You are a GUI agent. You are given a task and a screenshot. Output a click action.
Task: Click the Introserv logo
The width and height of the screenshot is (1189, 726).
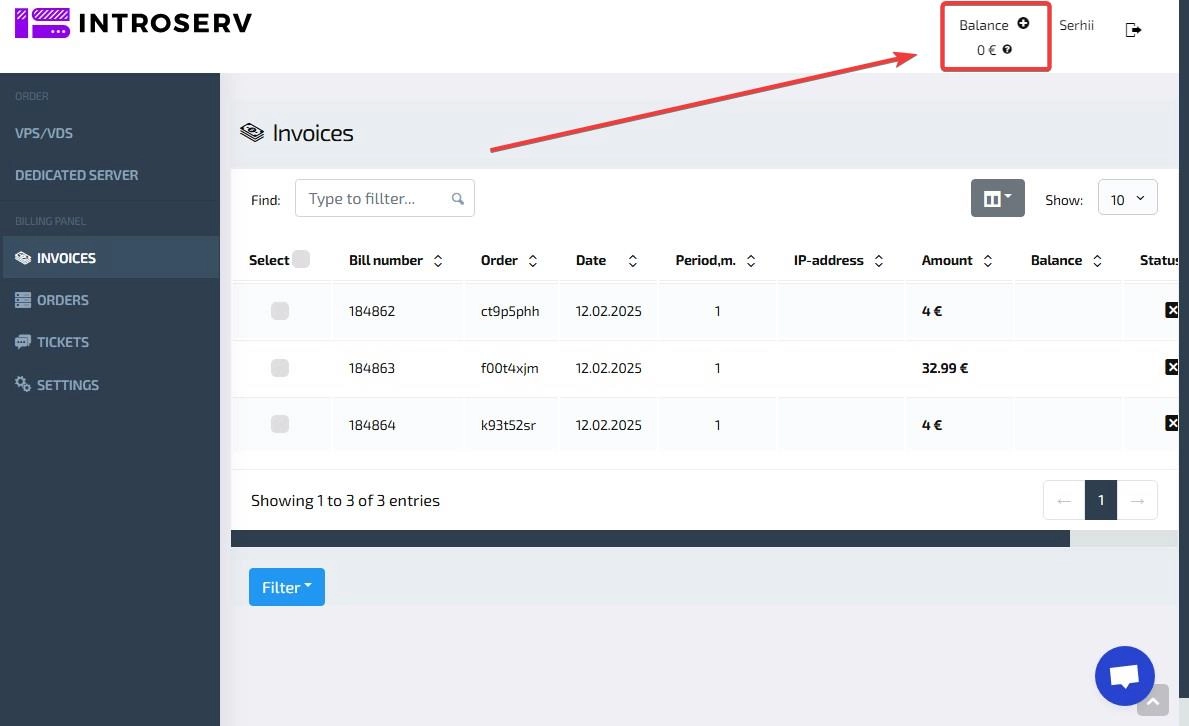[133, 23]
